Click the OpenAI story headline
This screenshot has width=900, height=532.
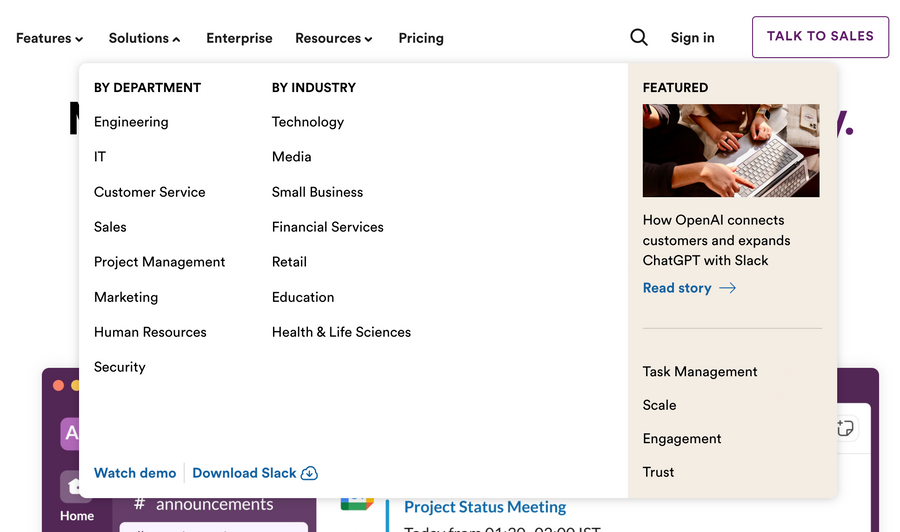tap(716, 240)
